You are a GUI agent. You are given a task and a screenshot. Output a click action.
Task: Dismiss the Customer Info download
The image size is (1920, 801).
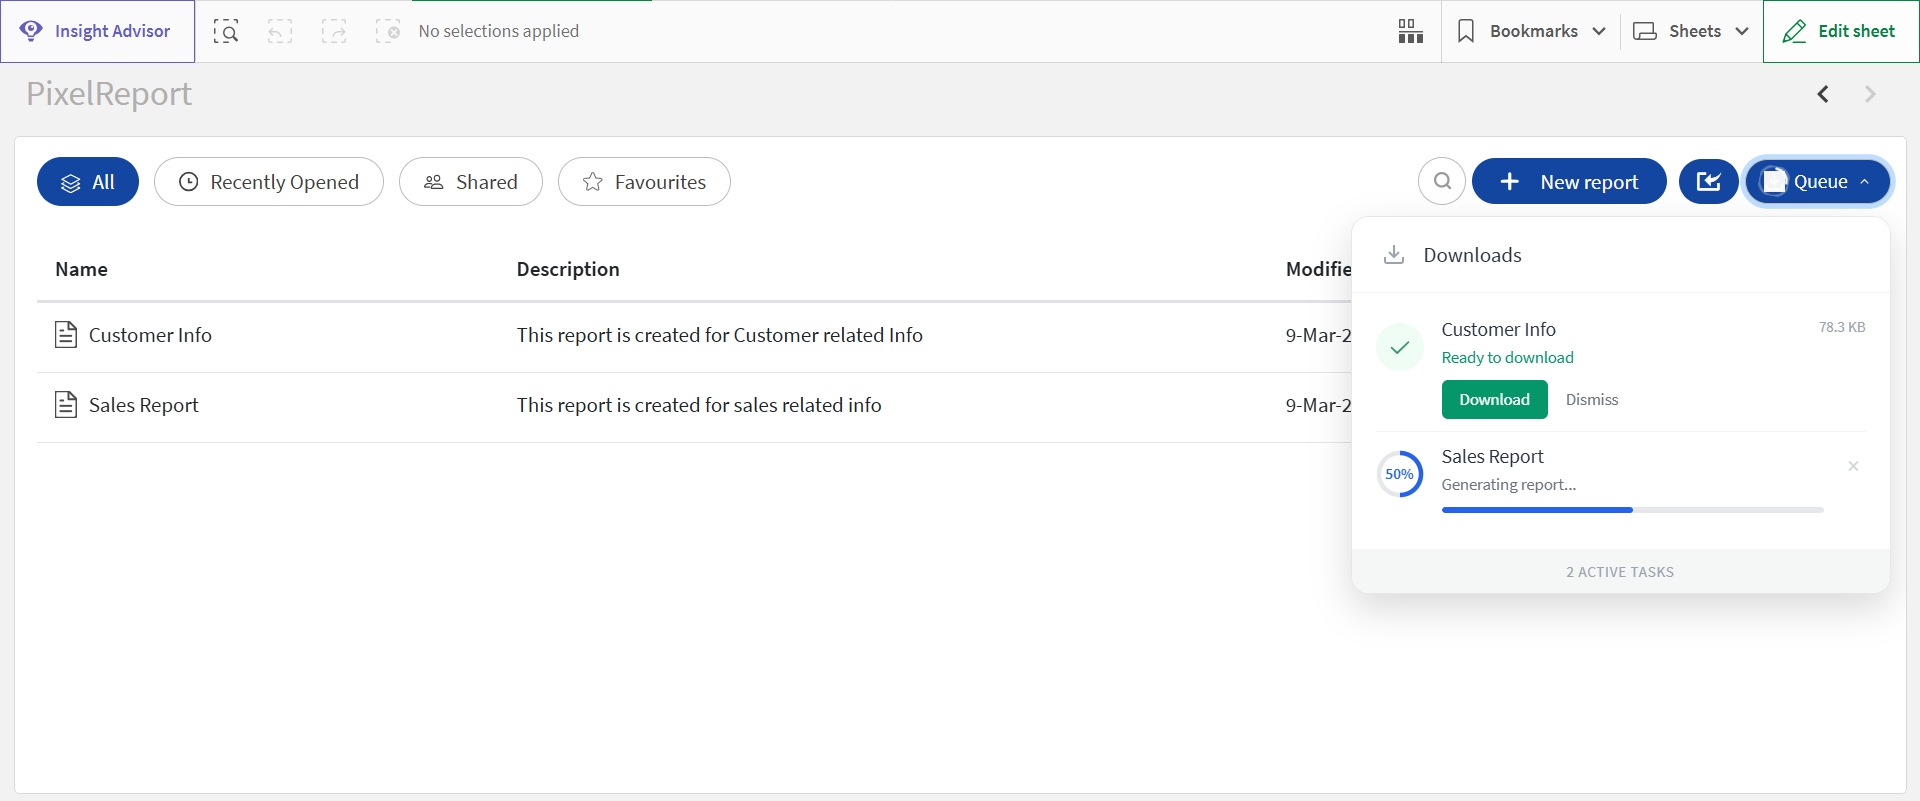[x=1591, y=400]
